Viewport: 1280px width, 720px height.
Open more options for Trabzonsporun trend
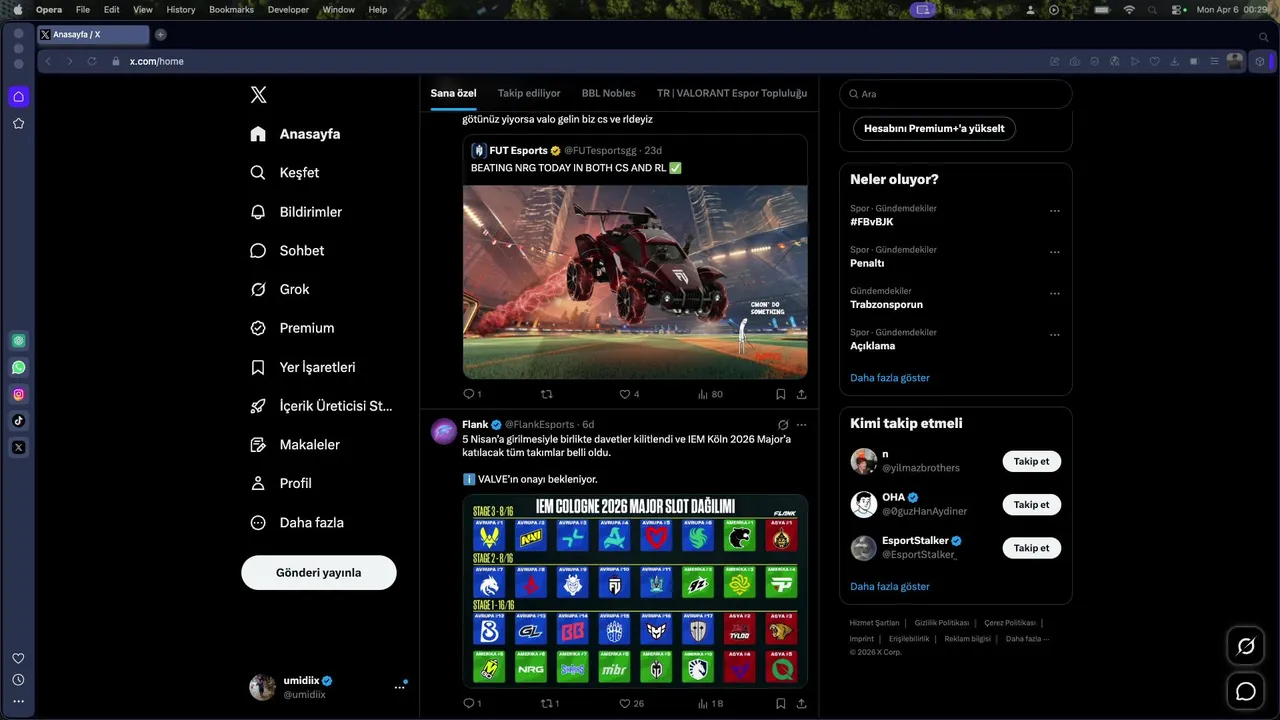1054,294
